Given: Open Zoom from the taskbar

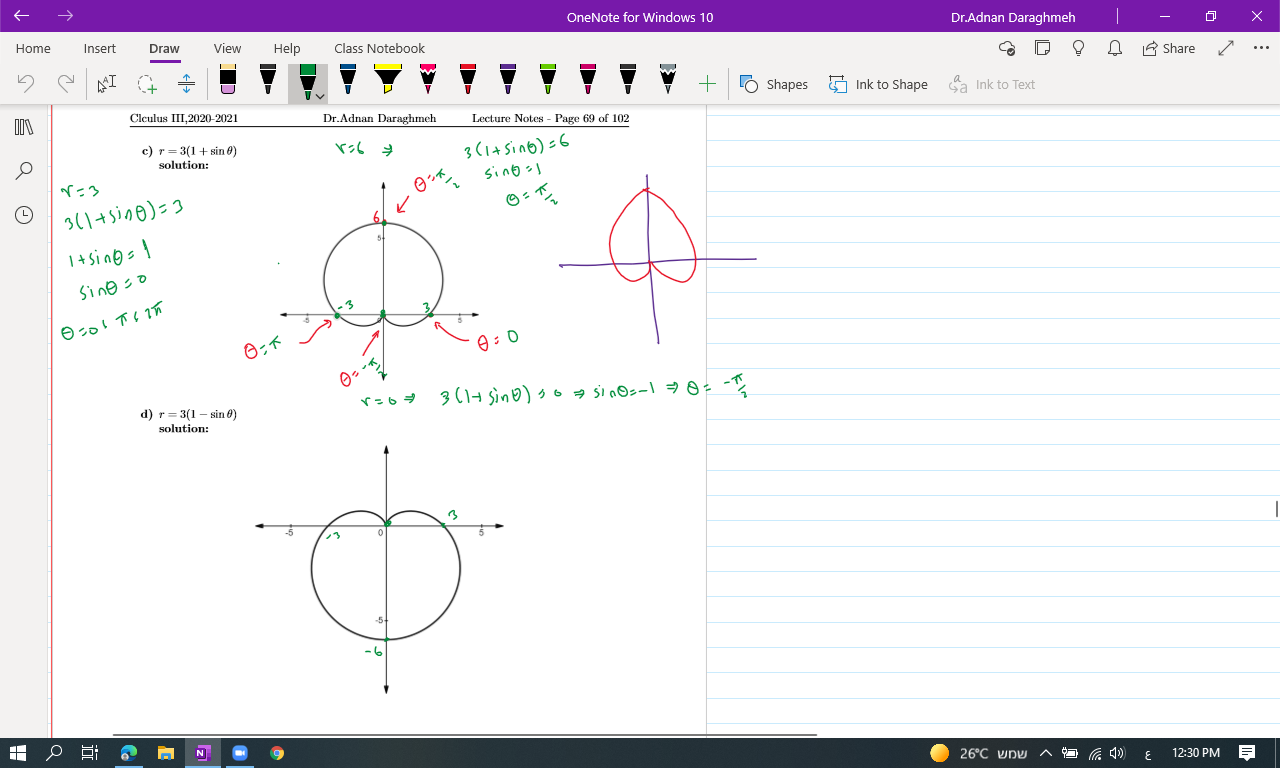Looking at the screenshot, I should click(x=239, y=753).
